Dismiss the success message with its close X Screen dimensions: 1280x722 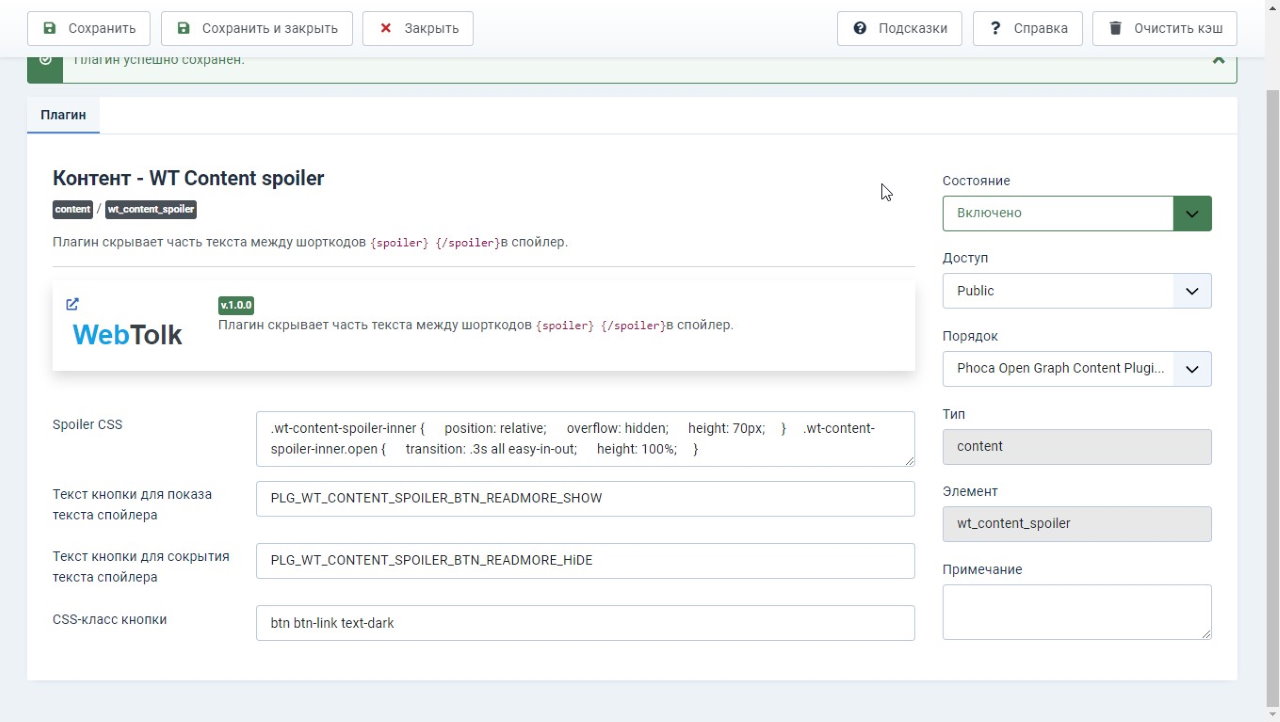[x=1218, y=61]
